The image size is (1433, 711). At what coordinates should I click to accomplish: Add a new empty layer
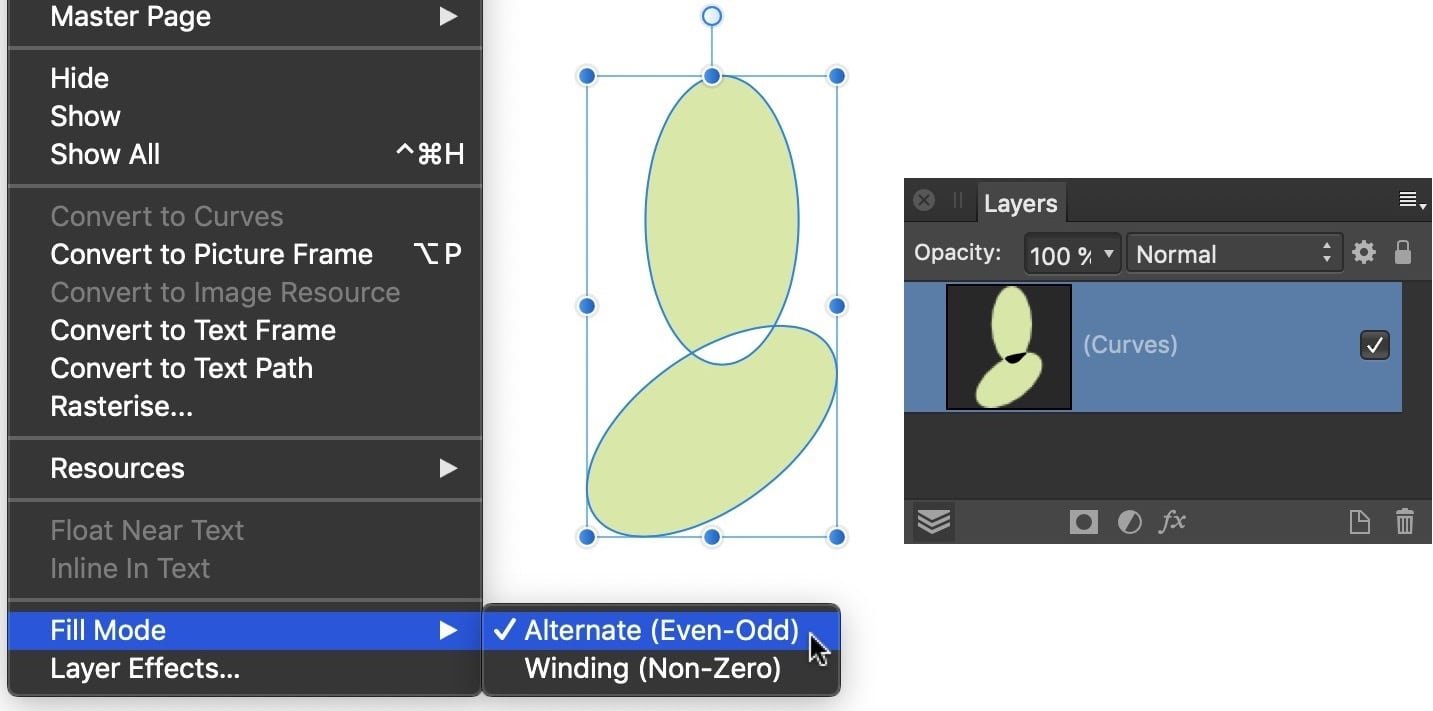[1359, 521]
